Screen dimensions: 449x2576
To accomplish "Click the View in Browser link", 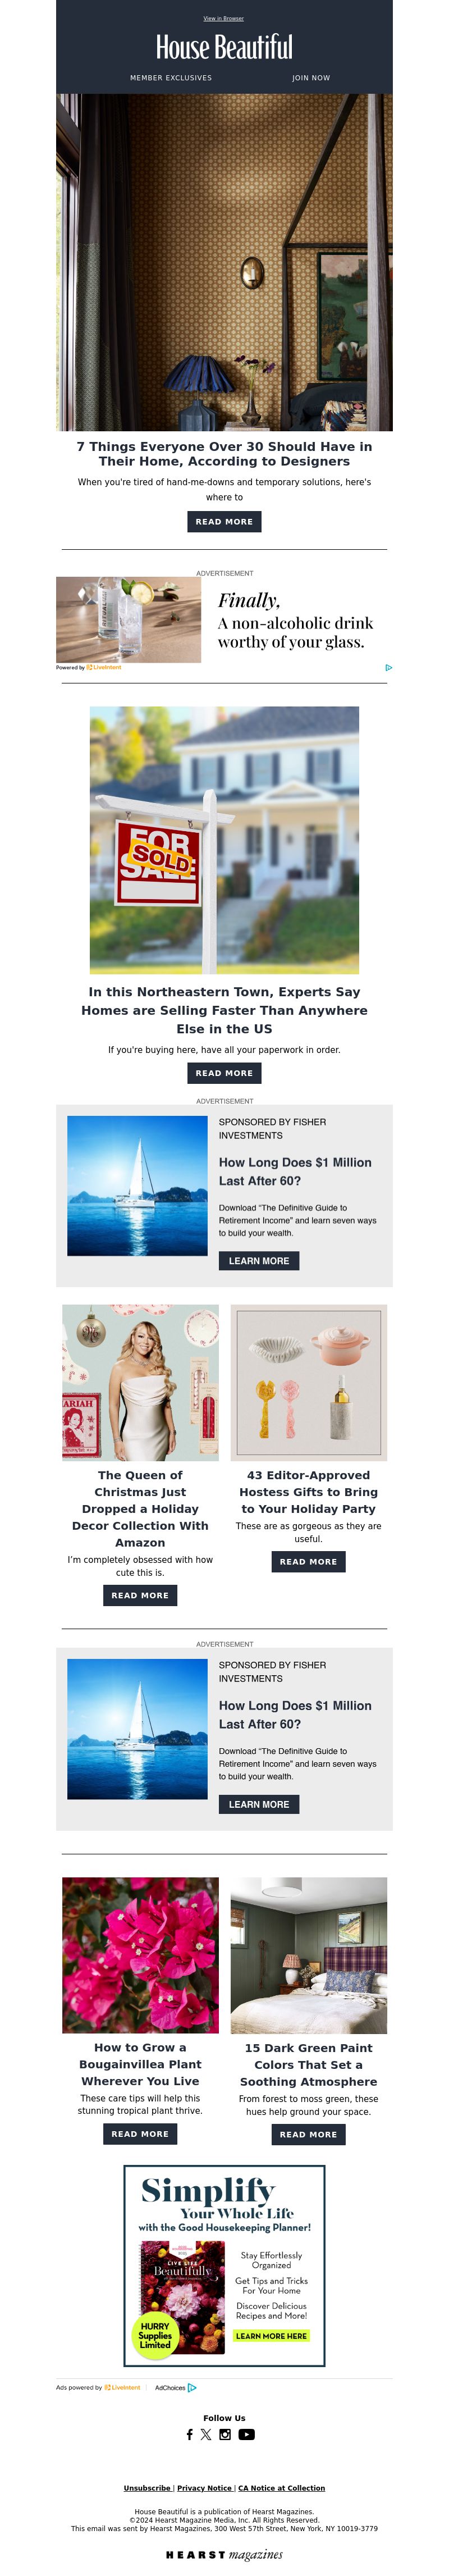I will click(224, 18).
